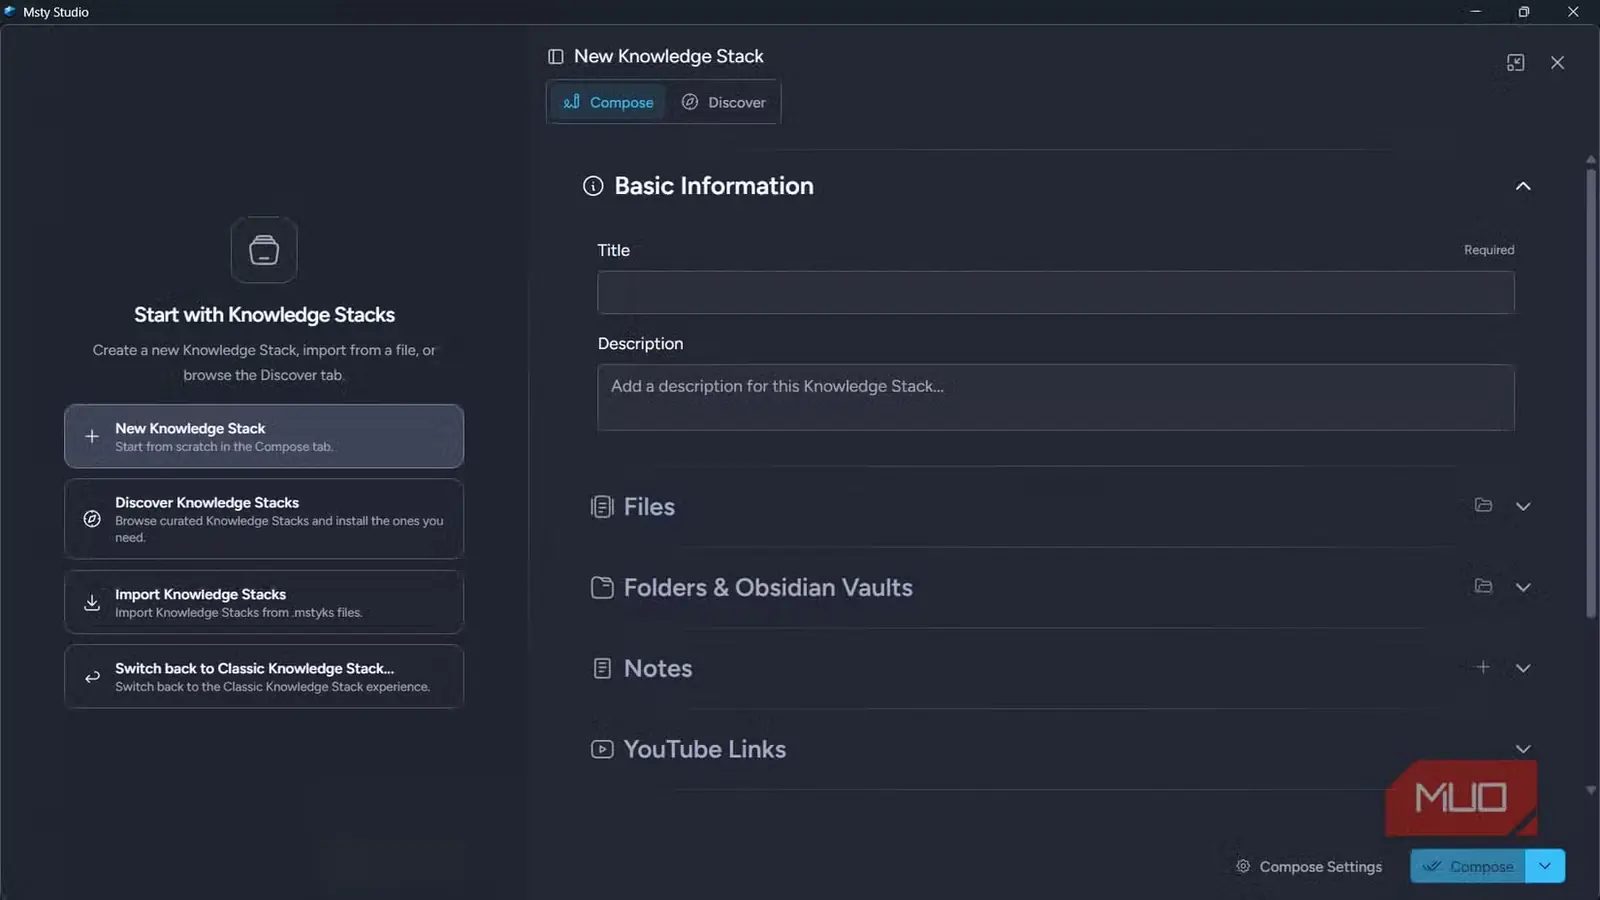Click the blue Compose button

tap(1468, 866)
